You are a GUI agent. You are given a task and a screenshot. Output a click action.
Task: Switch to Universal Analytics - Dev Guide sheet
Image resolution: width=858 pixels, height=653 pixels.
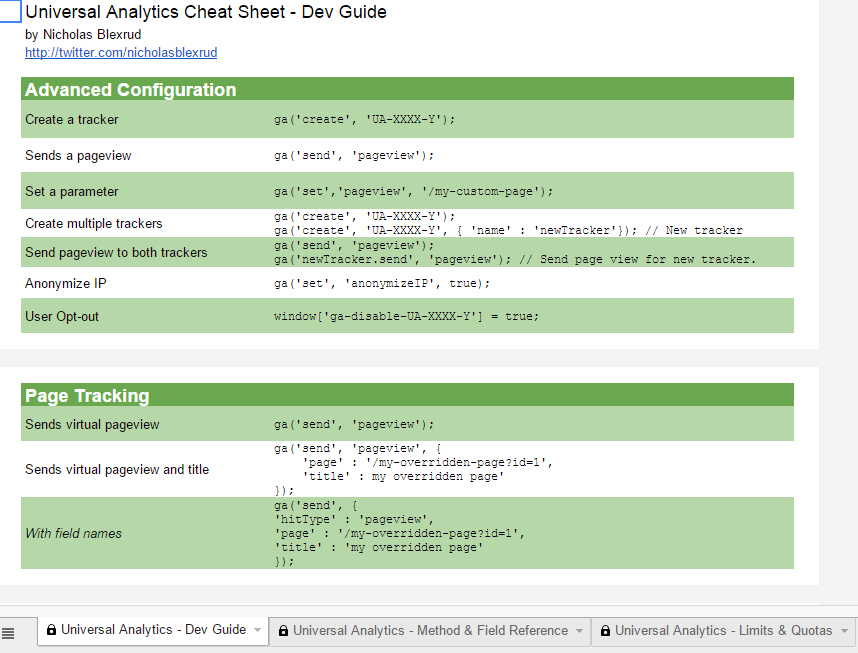153,630
